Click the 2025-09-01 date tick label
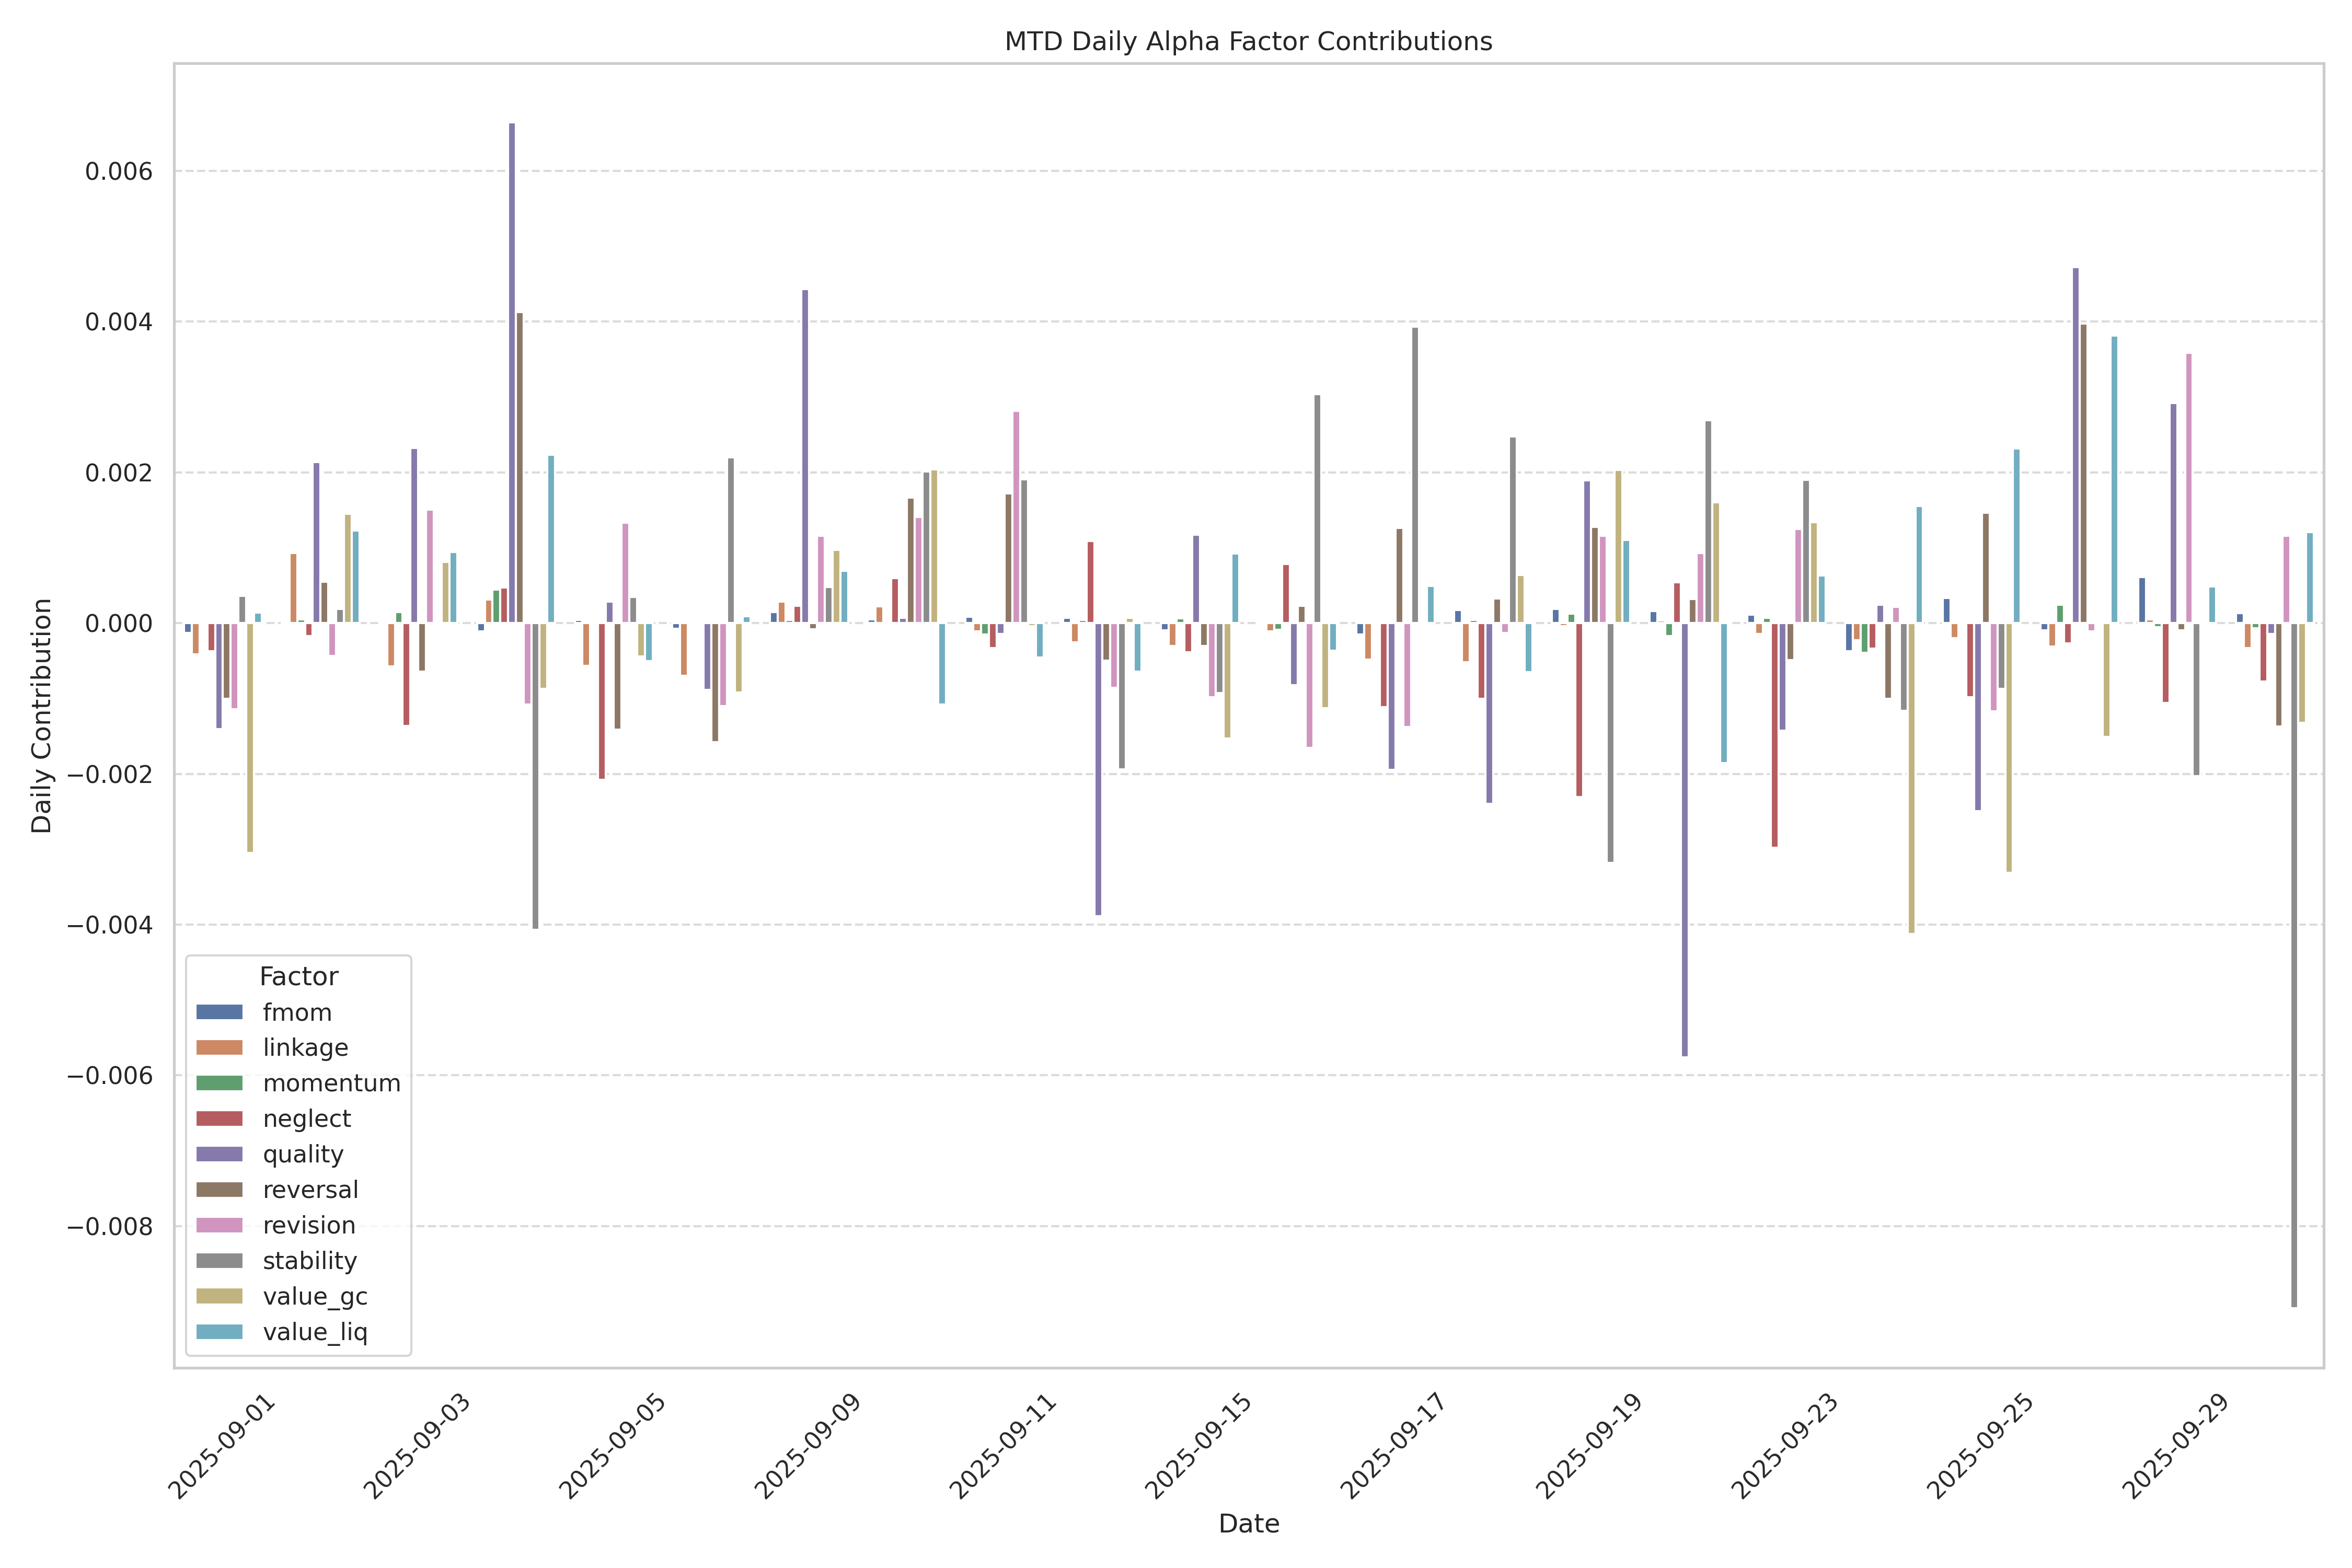Viewport: 2352px width, 1568px height. (222, 1447)
